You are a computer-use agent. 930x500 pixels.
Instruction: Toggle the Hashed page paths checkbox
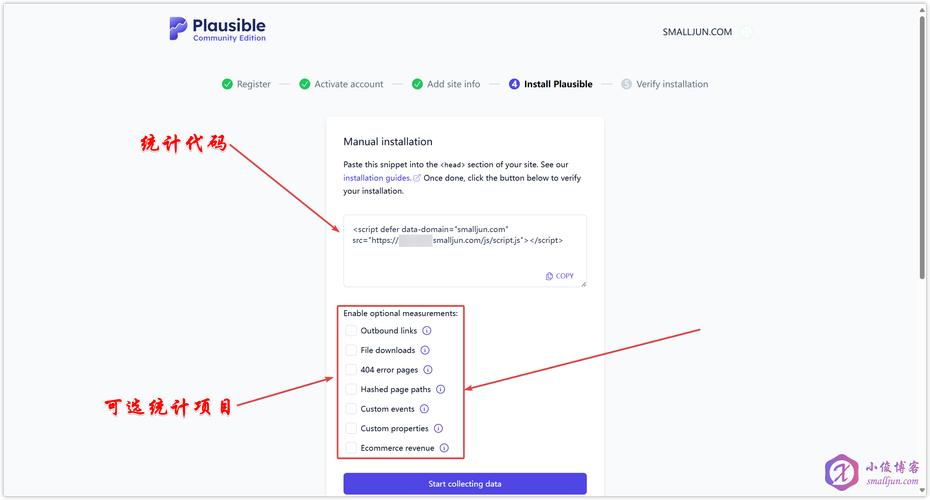351,389
